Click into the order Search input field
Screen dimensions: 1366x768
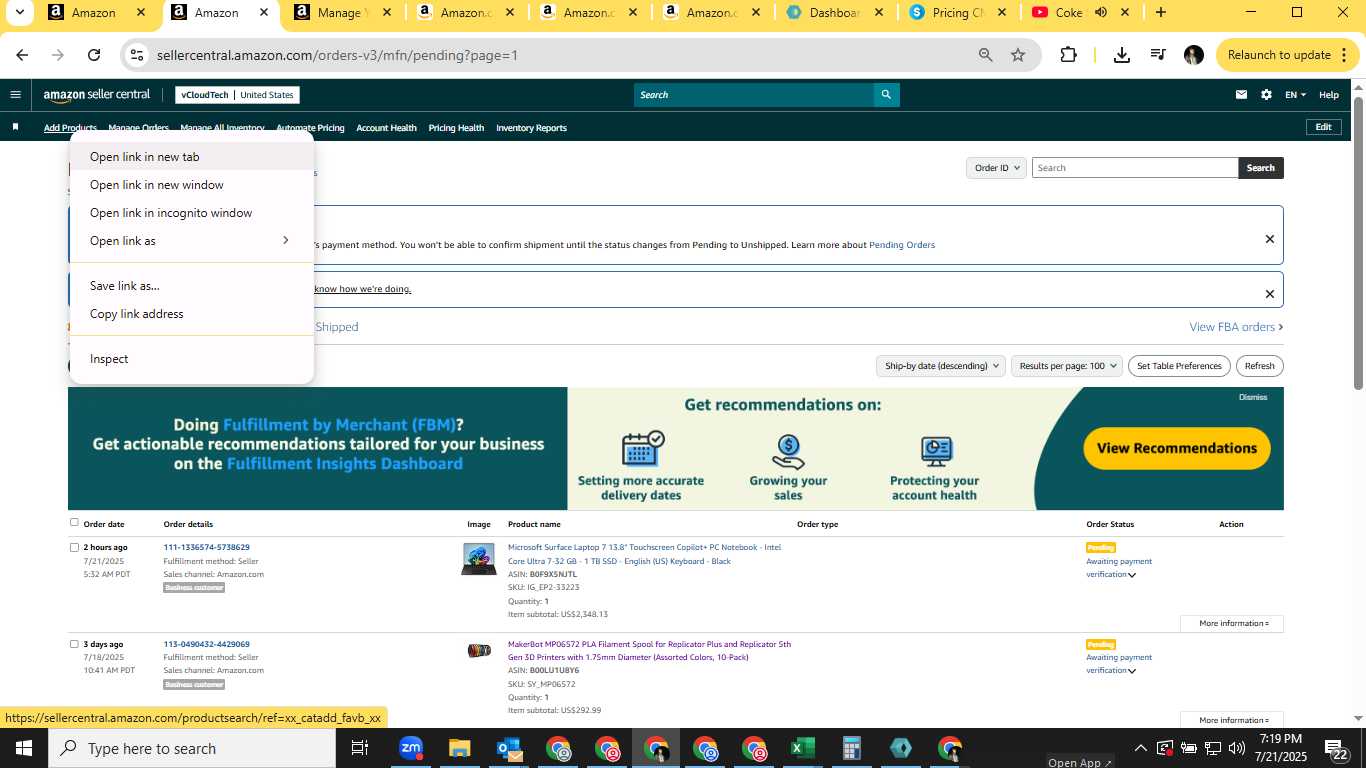point(1135,168)
